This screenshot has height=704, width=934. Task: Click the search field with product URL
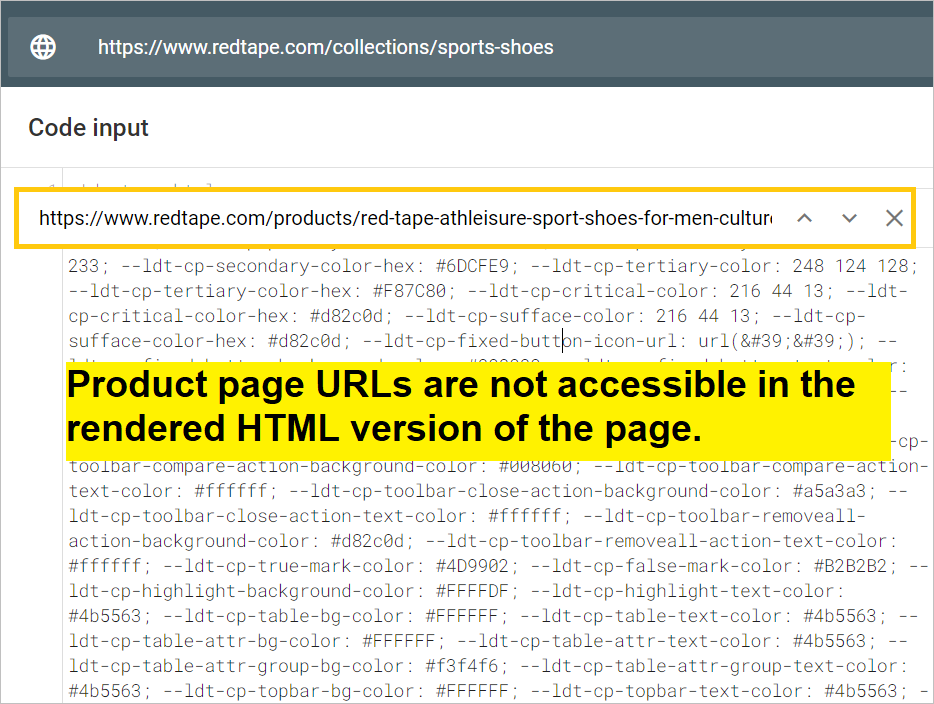pyautogui.click(x=406, y=218)
